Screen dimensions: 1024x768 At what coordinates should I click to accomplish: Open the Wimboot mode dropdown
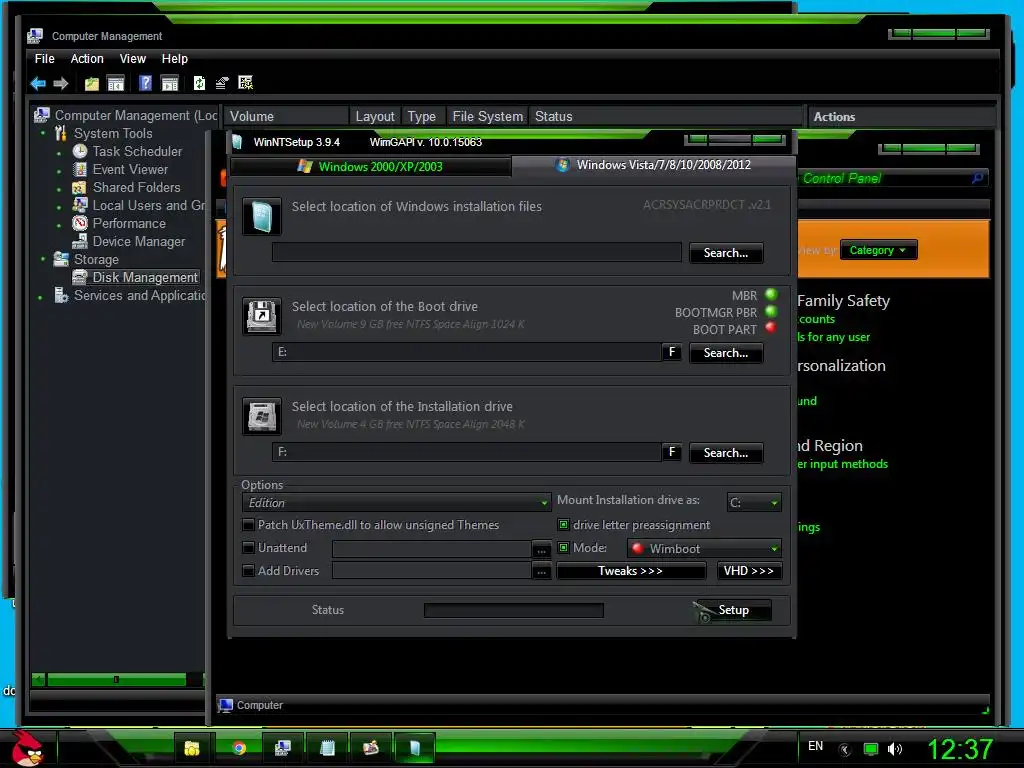coord(704,549)
